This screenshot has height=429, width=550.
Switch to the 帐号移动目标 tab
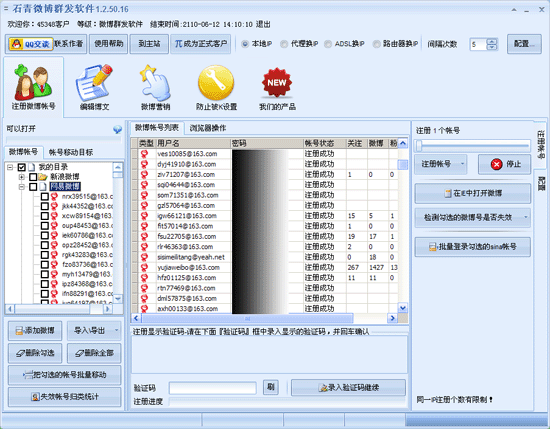[71, 152]
